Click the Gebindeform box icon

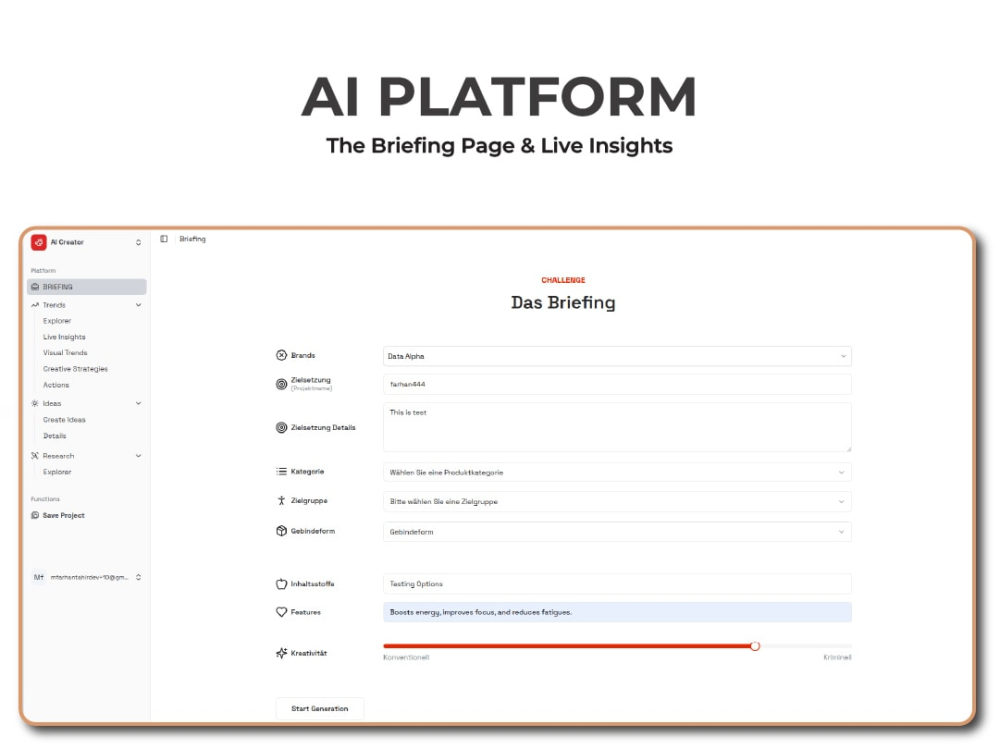pyautogui.click(x=281, y=531)
